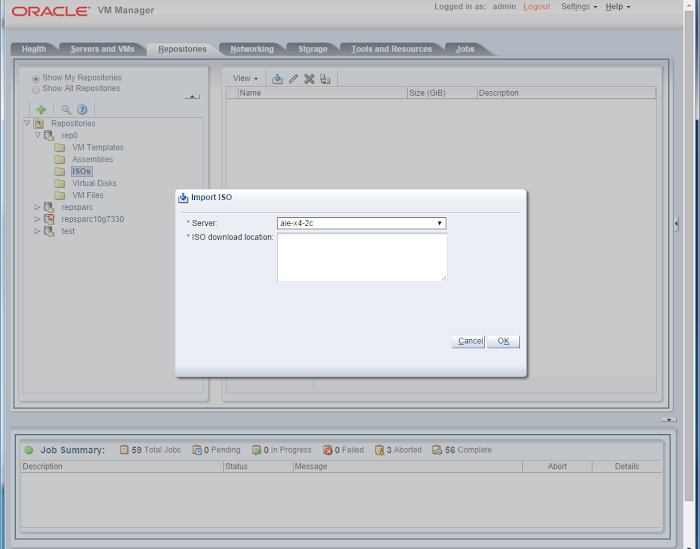Click the Clone ISO toolbar icon

(x=325, y=79)
